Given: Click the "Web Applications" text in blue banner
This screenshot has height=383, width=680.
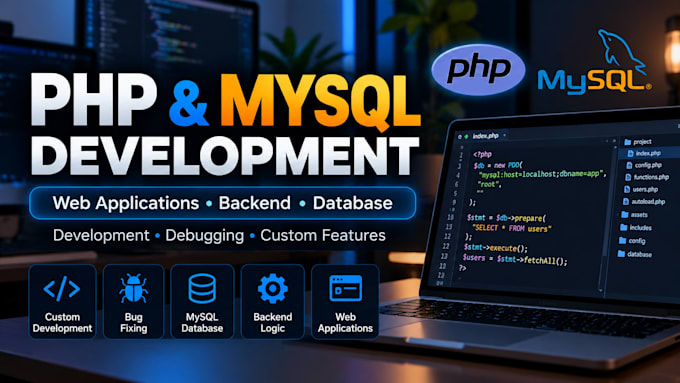Looking at the screenshot, I should click(126, 203).
